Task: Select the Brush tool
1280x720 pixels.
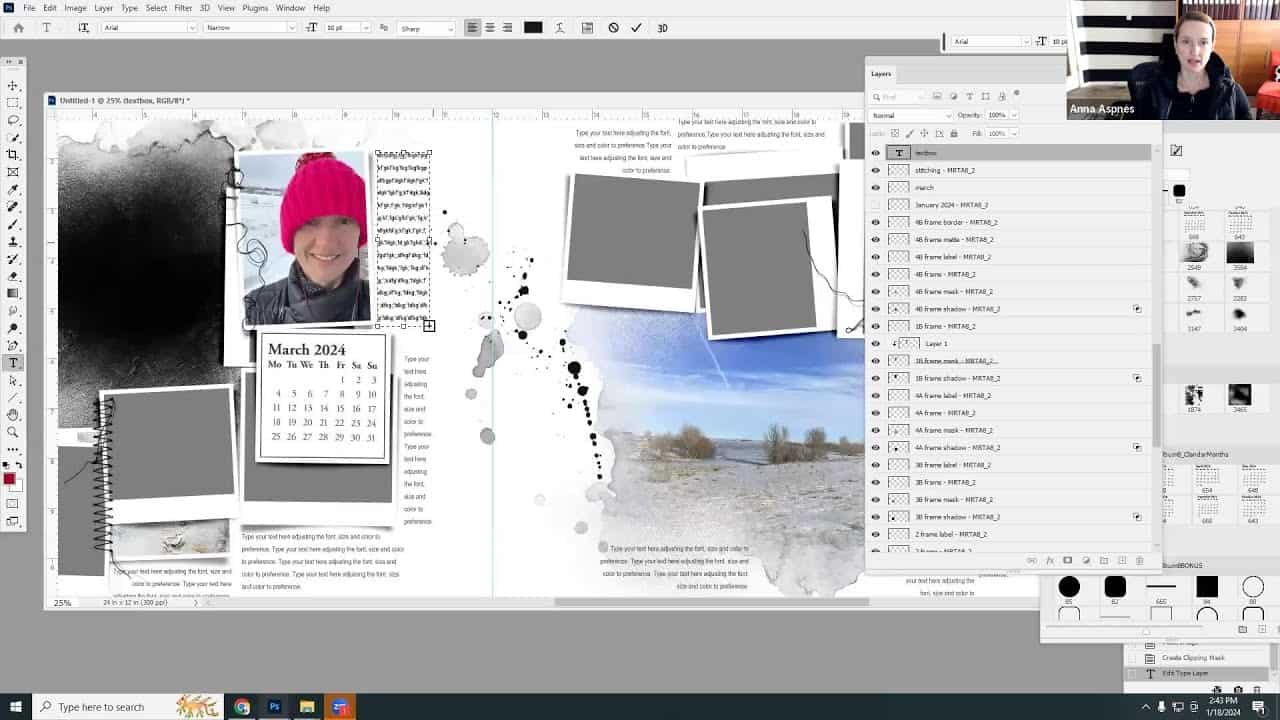Action: [x=13, y=224]
